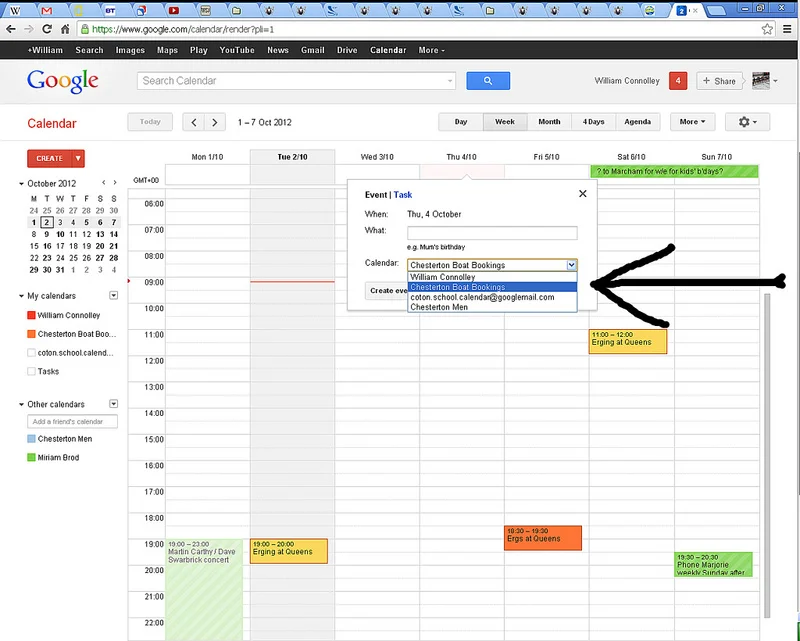The image size is (800, 641).
Task: Collapse the Other calendars section
Action: (21, 404)
